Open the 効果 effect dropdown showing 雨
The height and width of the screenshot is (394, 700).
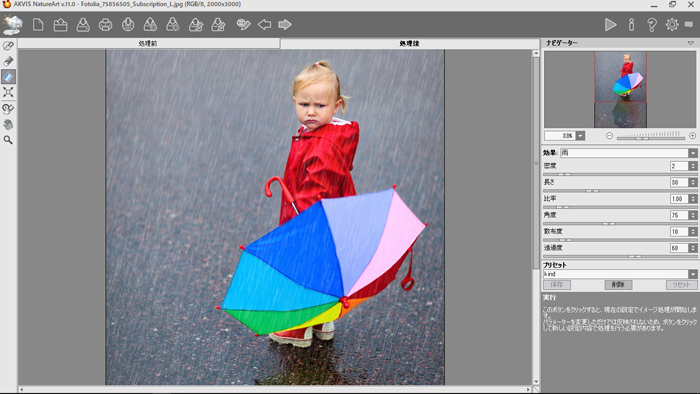click(x=629, y=153)
